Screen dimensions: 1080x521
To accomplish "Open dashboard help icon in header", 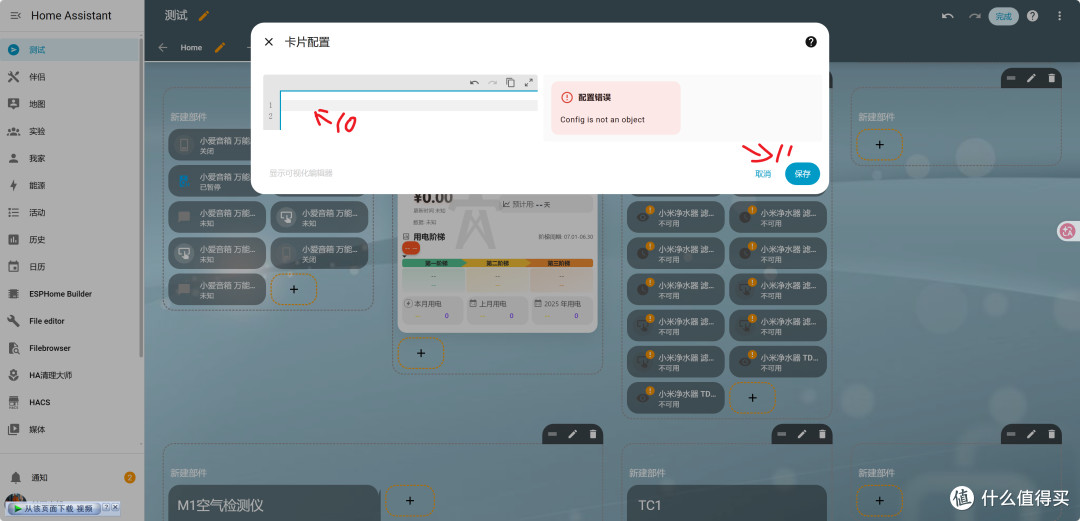I will pyautogui.click(x=1032, y=16).
